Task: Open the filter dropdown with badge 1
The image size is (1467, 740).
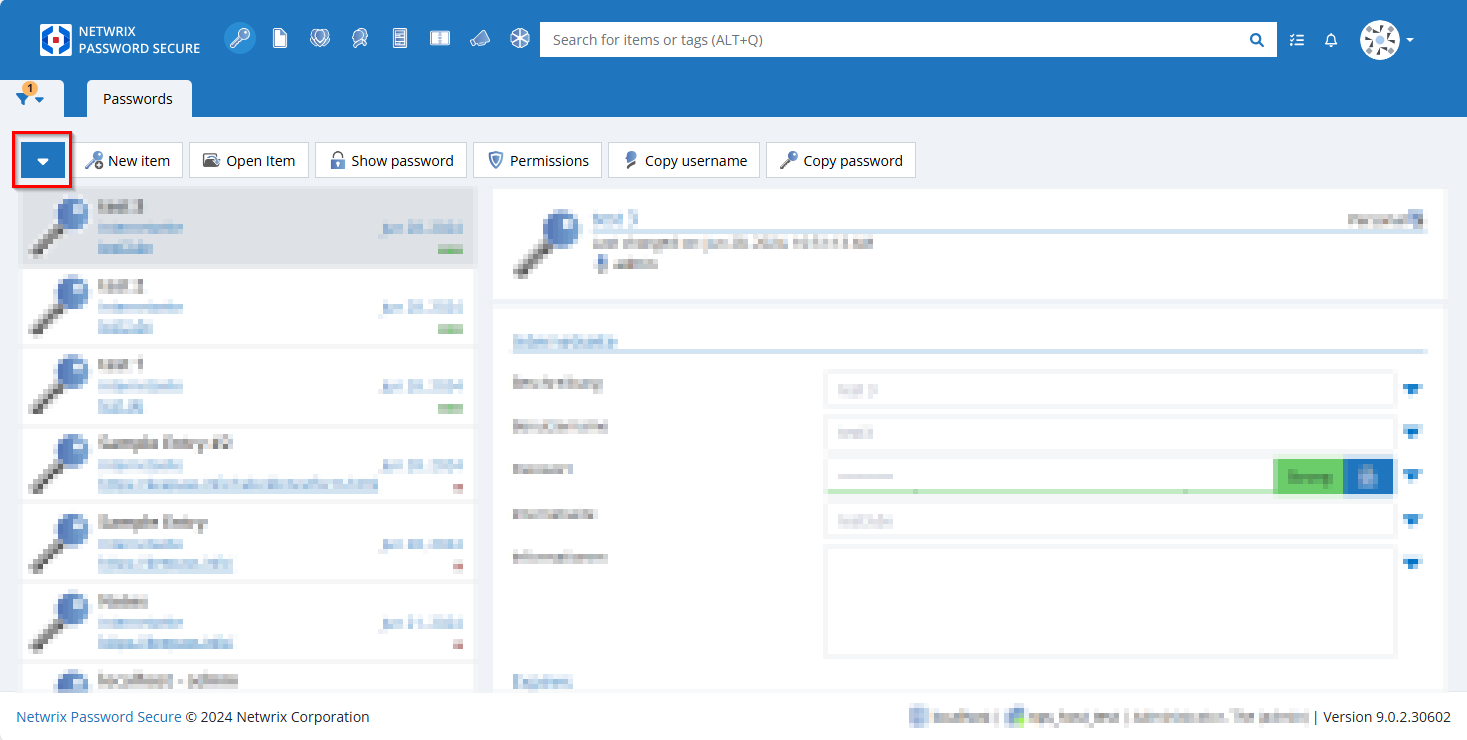Action: click(x=31, y=97)
